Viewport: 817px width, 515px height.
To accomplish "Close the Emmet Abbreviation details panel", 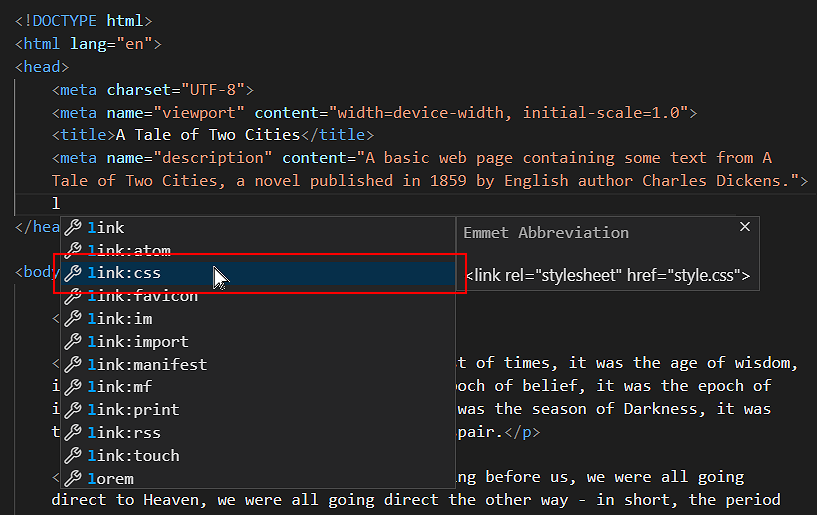I will [x=744, y=228].
